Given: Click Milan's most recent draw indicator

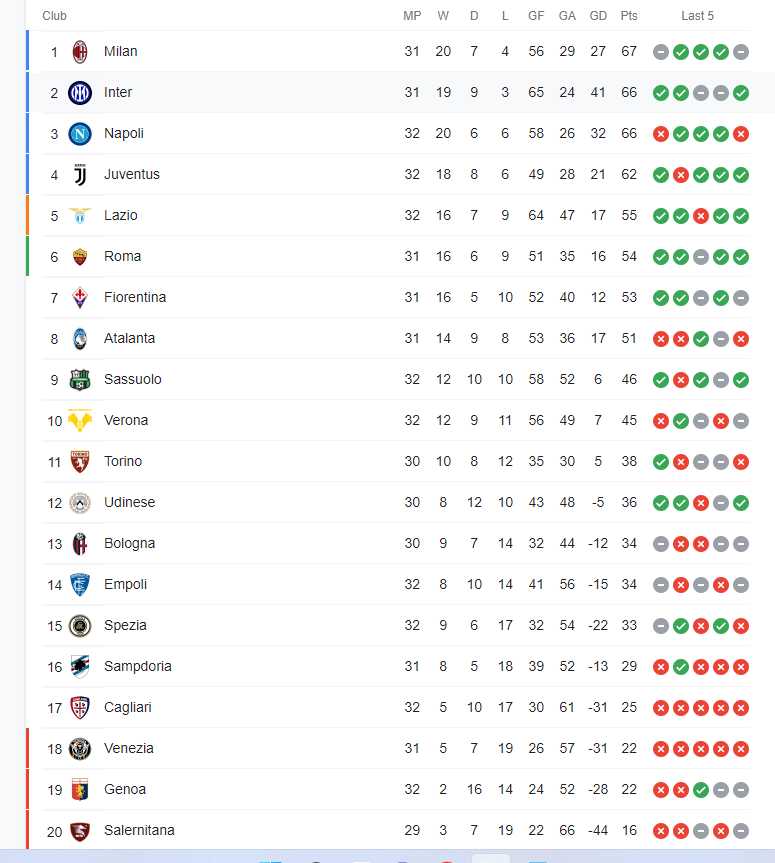Looking at the screenshot, I should (741, 52).
